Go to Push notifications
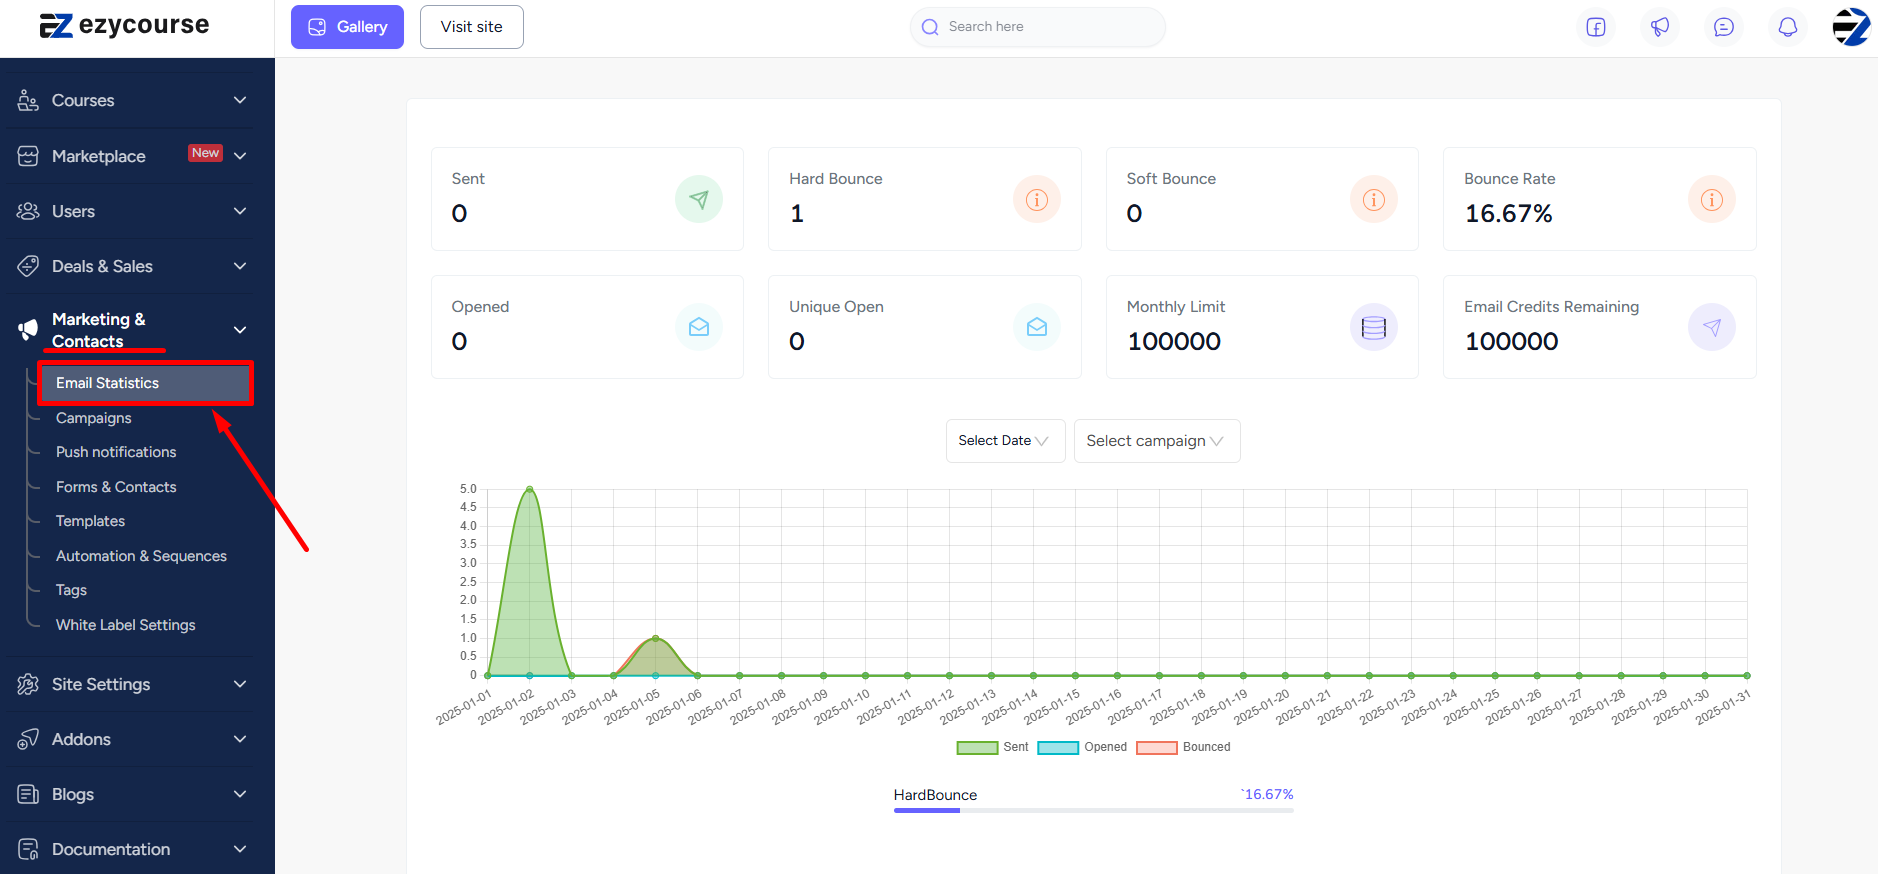1878x874 pixels. 116,452
